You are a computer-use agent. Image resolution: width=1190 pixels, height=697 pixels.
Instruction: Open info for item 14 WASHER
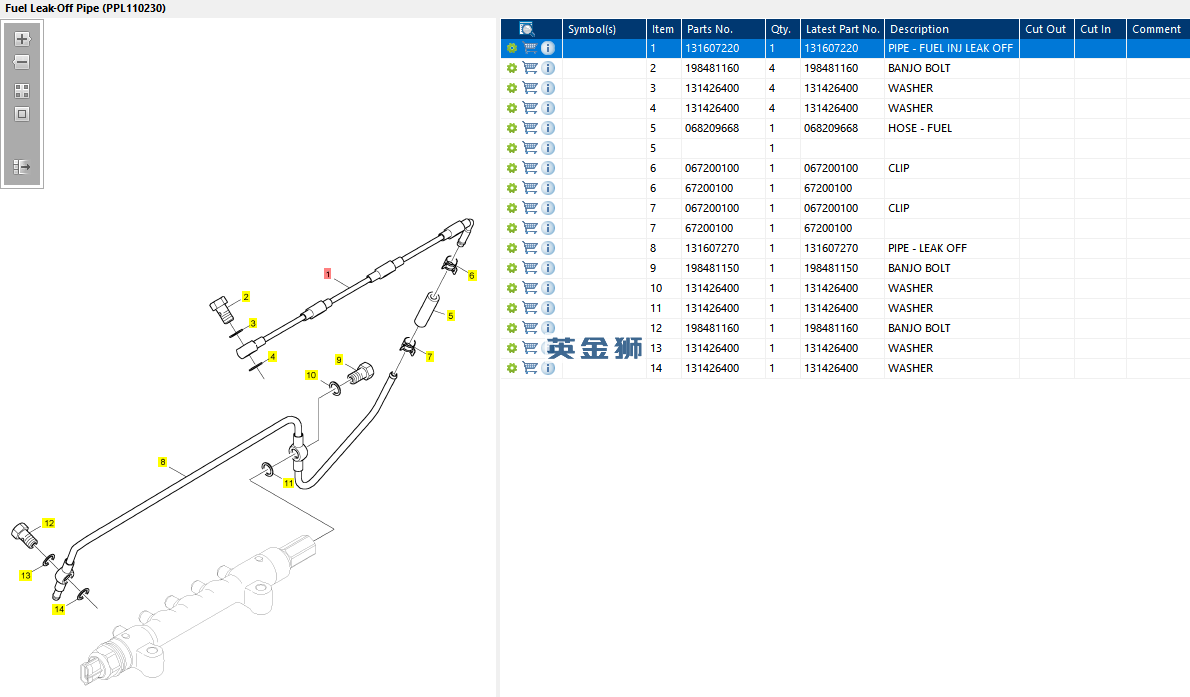(548, 368)
